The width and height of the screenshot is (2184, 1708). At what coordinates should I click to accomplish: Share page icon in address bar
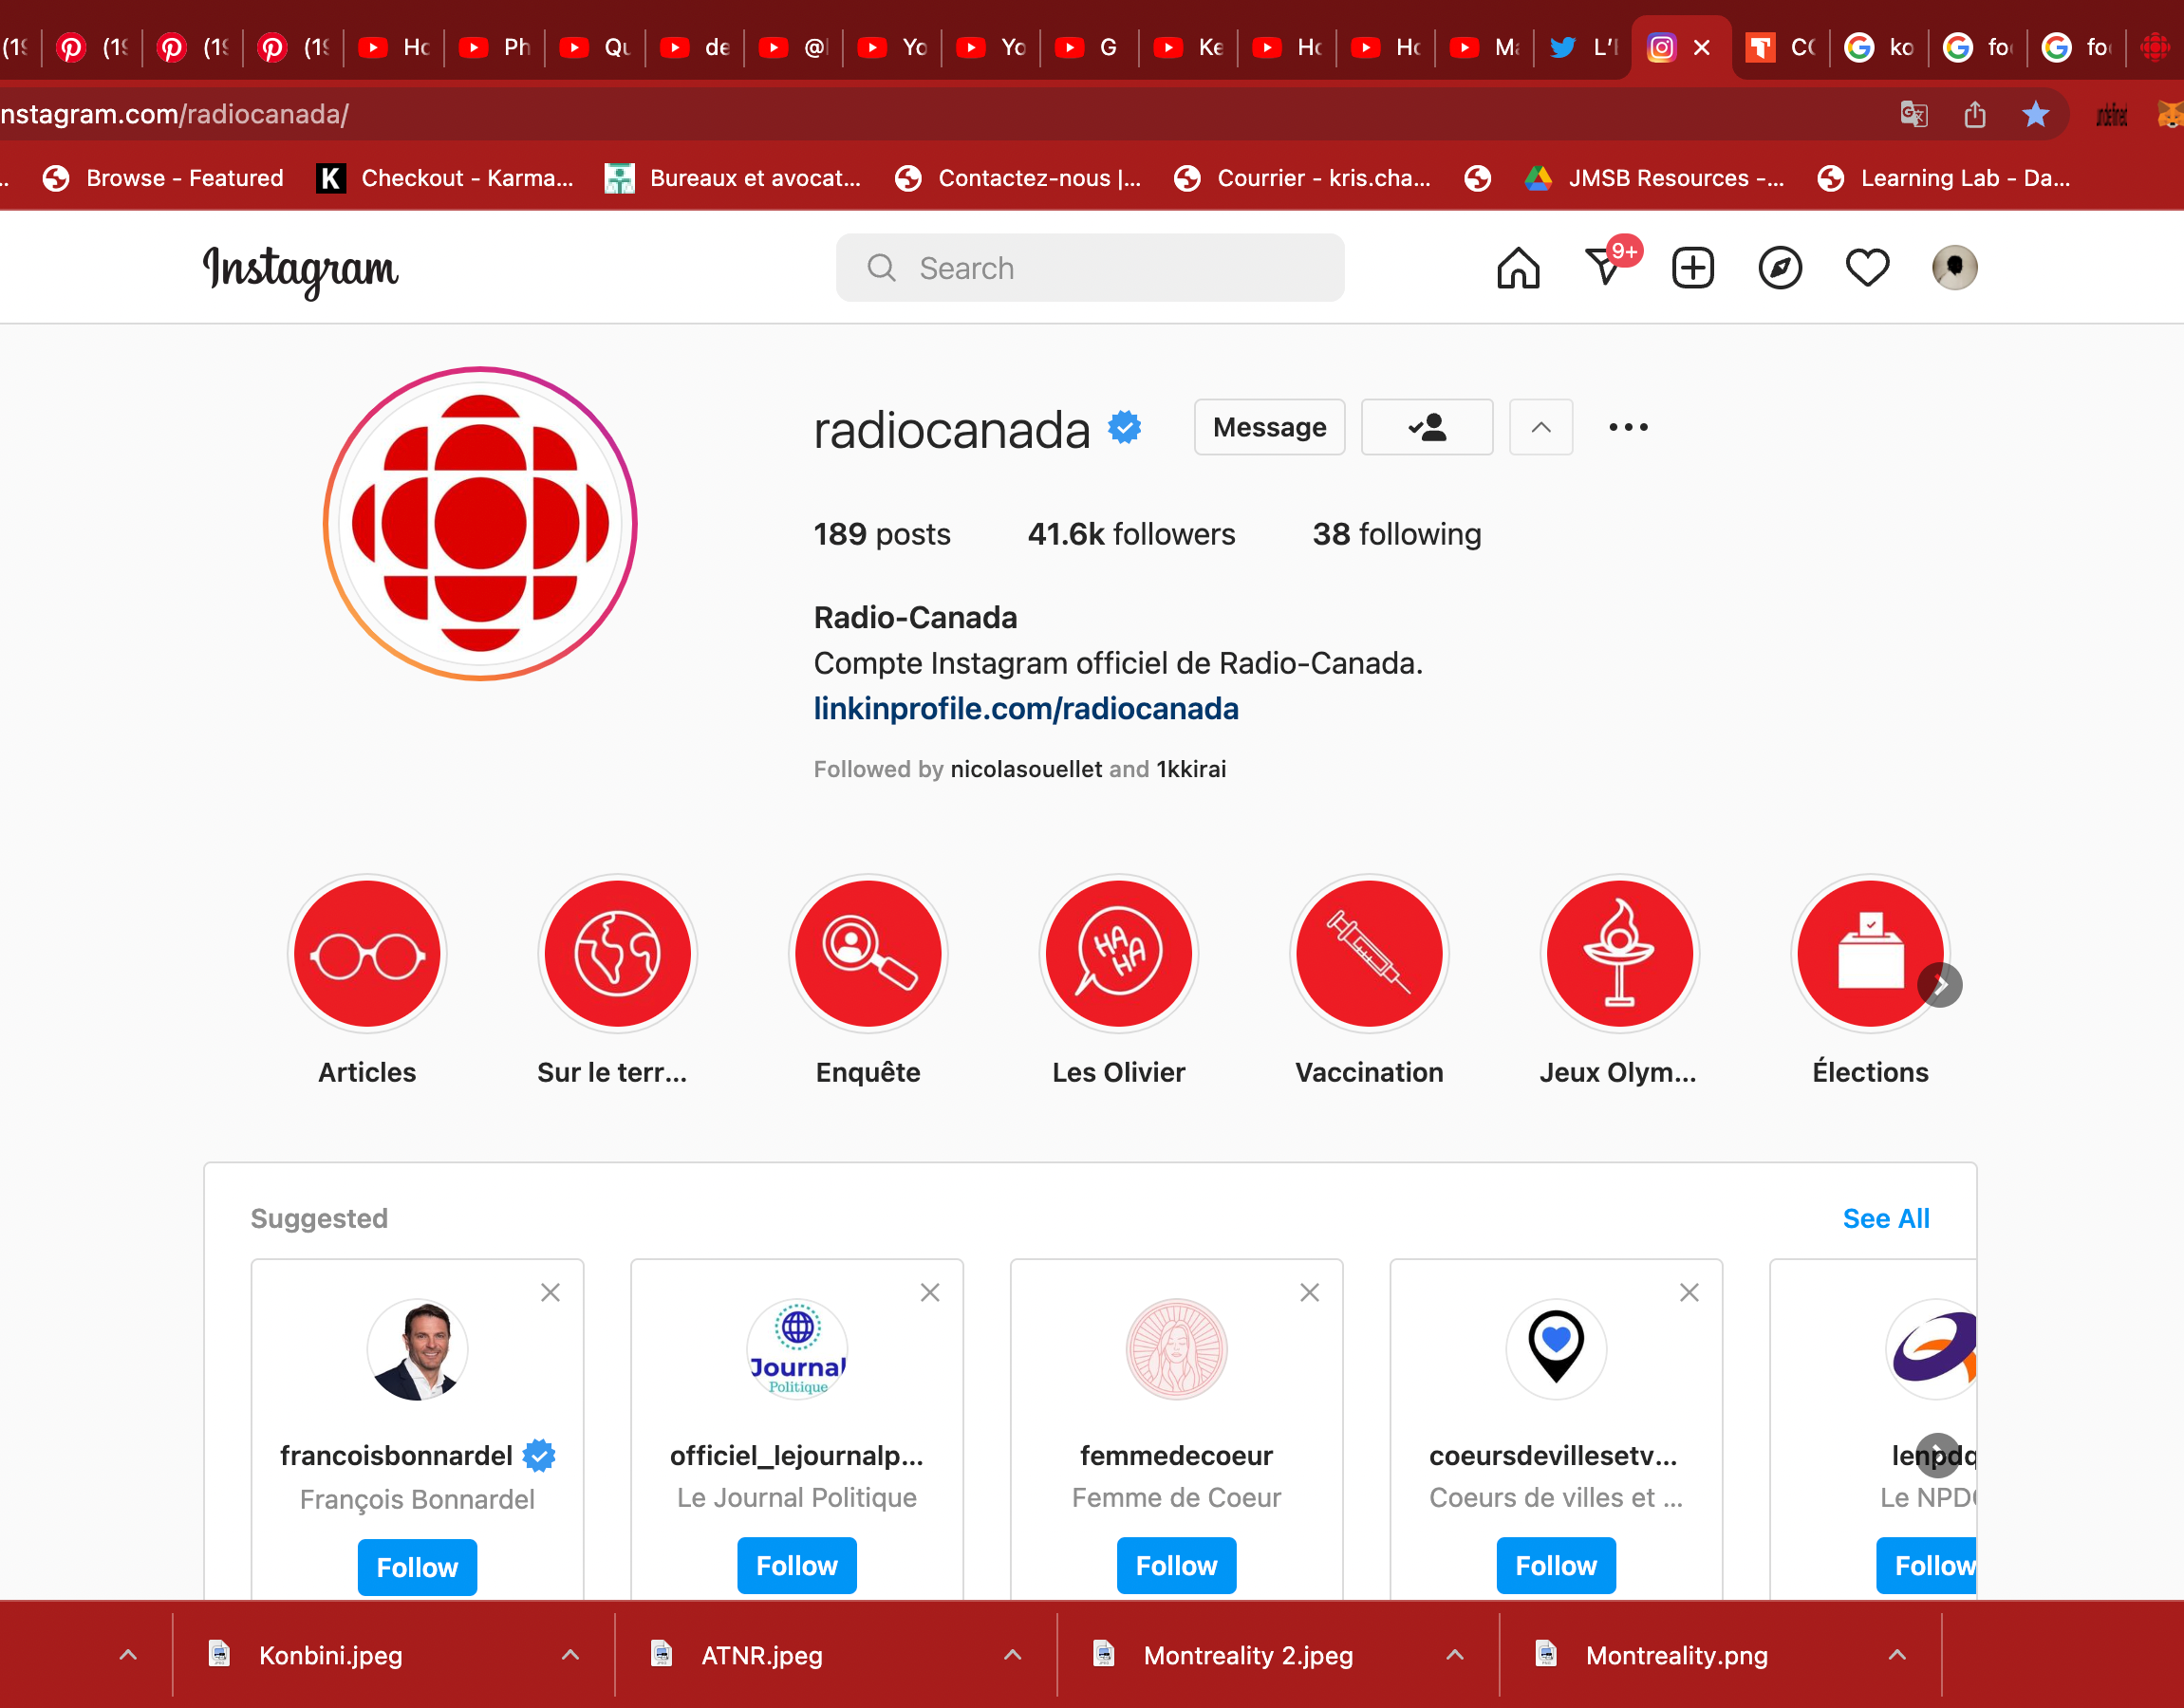pos(1974,114)
